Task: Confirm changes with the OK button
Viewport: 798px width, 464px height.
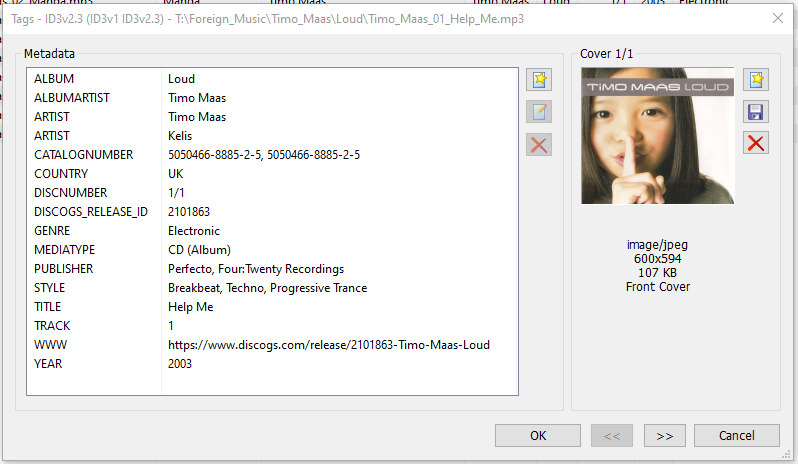Action: [x=538, y=436]
